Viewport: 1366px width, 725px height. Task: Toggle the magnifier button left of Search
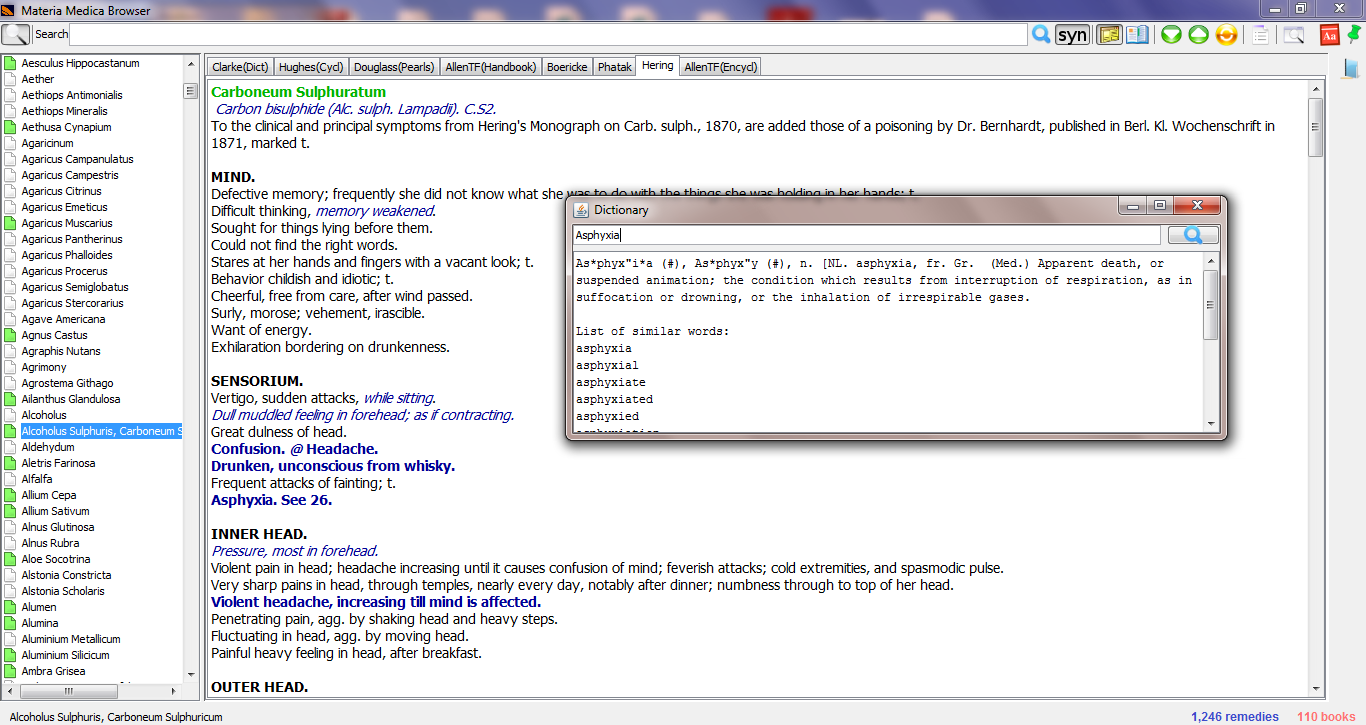pos(16,34)
